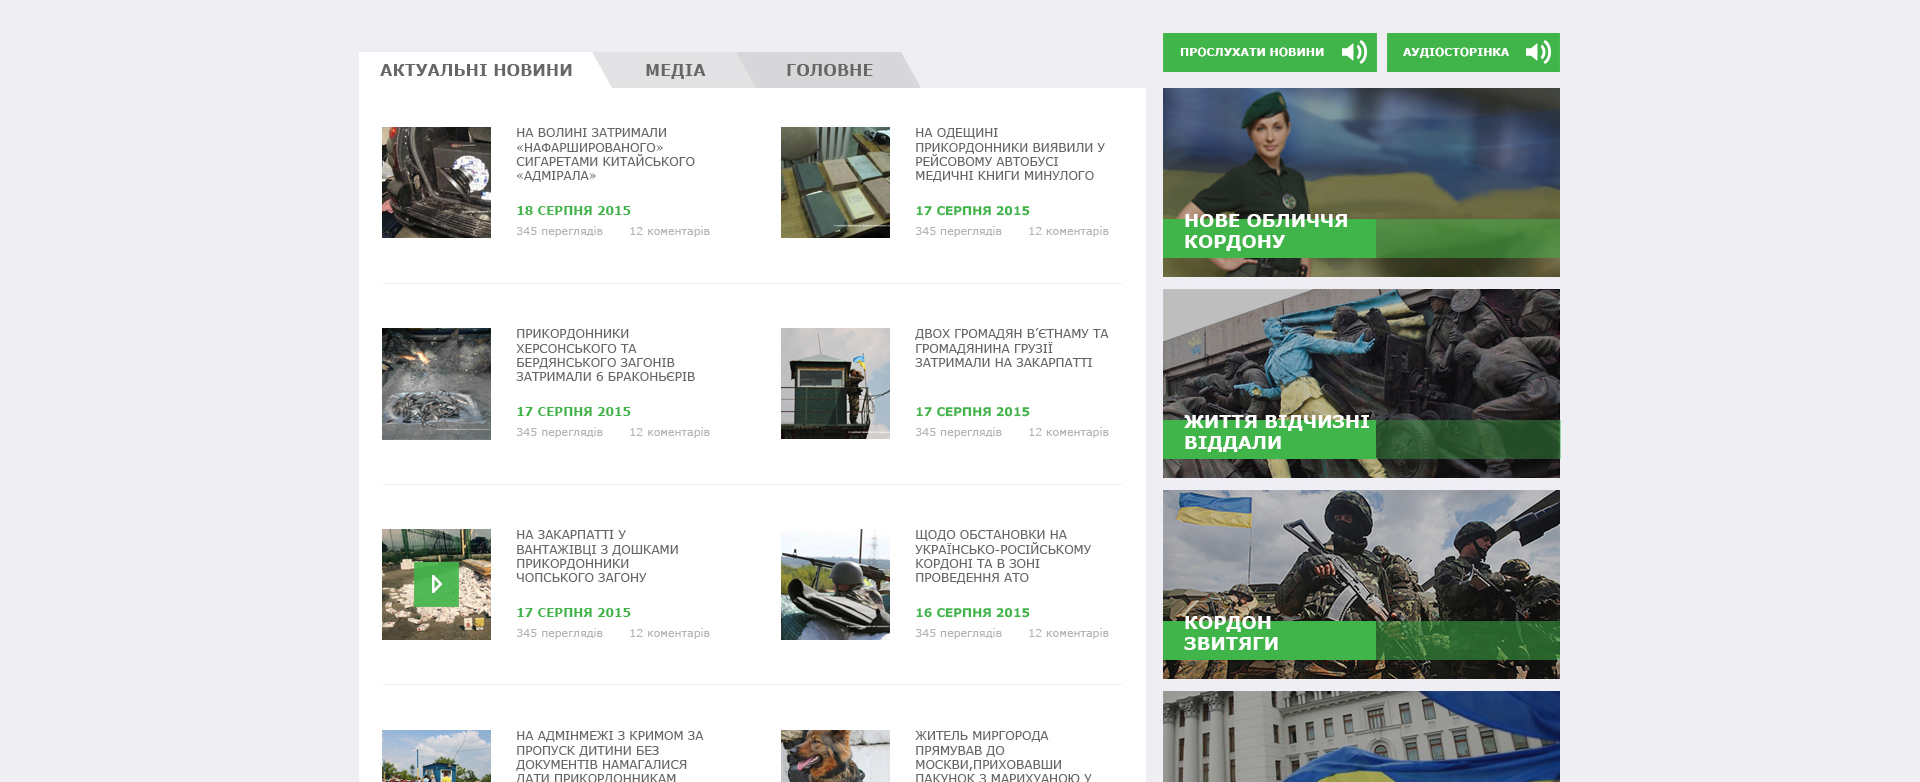
Task: Click 345 переглядів under «Адмірала» article
Action: (559, 231)
